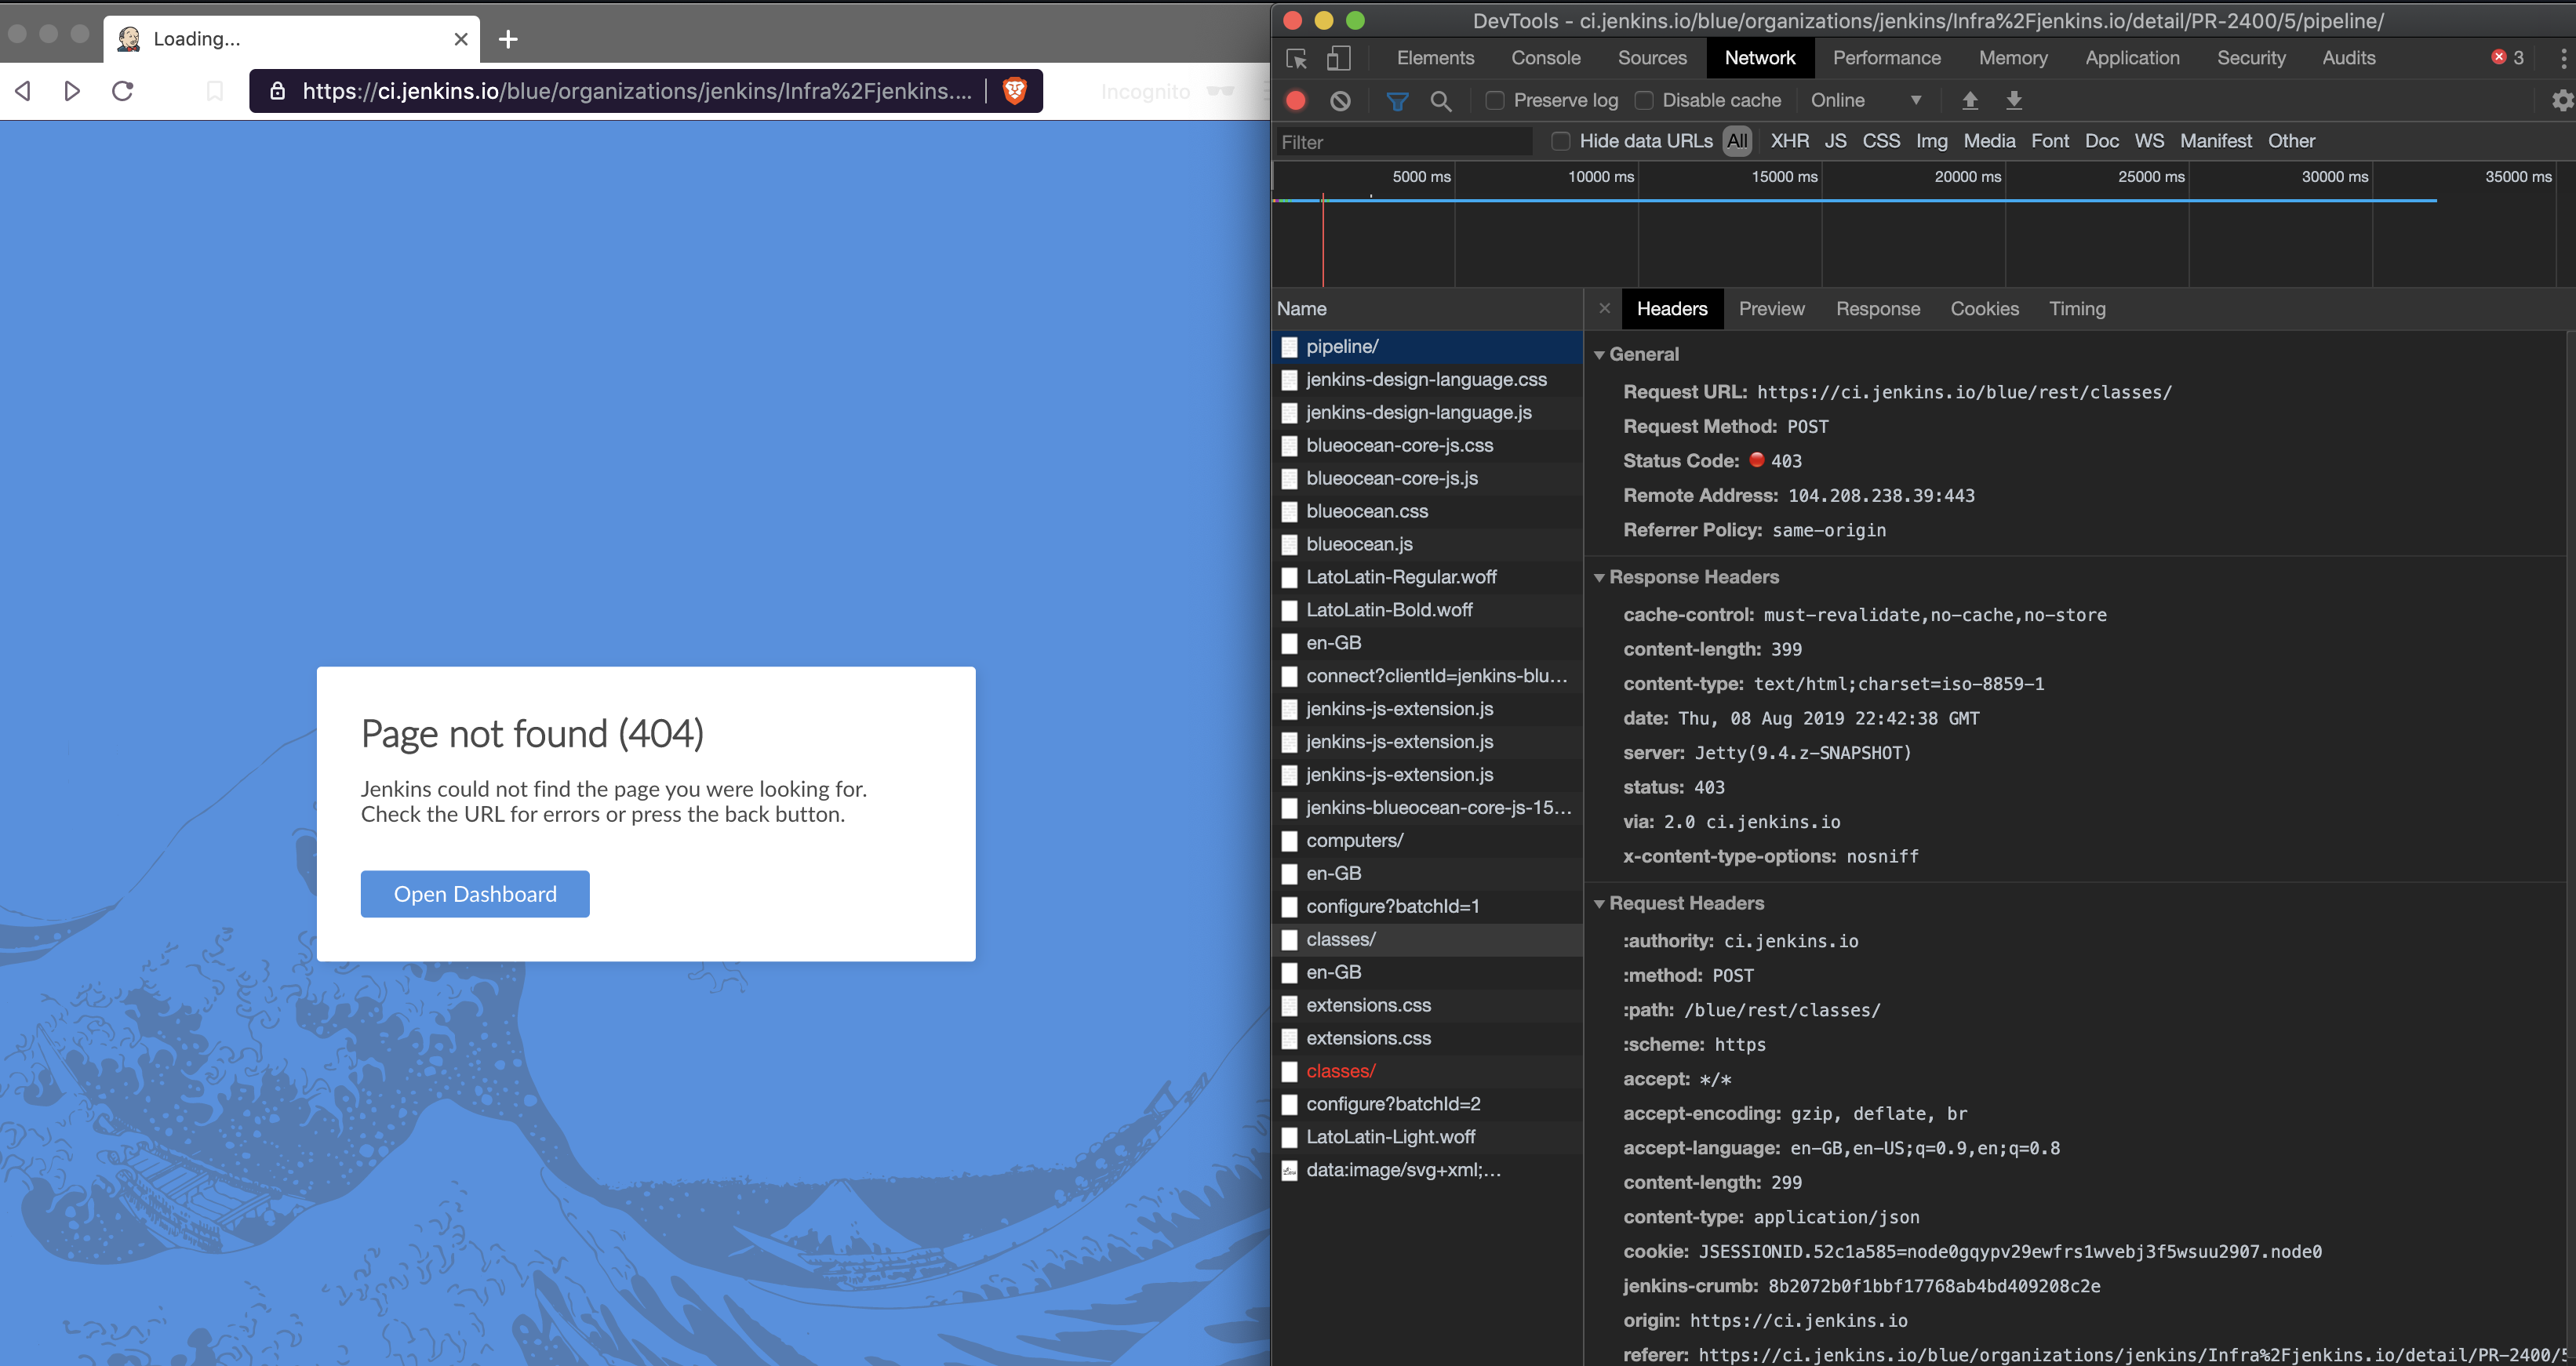Reload the page with the refresh icon
The height and width of the screenshot is (1366, 2576).
coord(123,91)
